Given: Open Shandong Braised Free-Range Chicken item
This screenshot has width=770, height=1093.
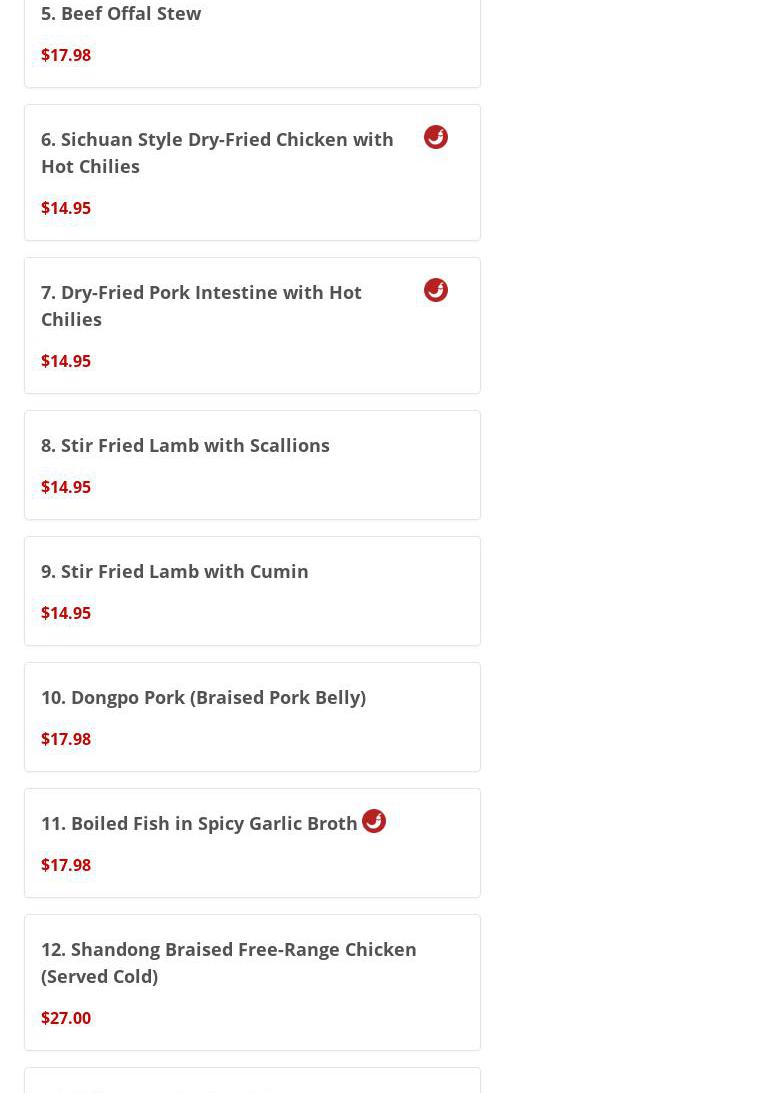Looking at the screenshot, I should 229,962.
